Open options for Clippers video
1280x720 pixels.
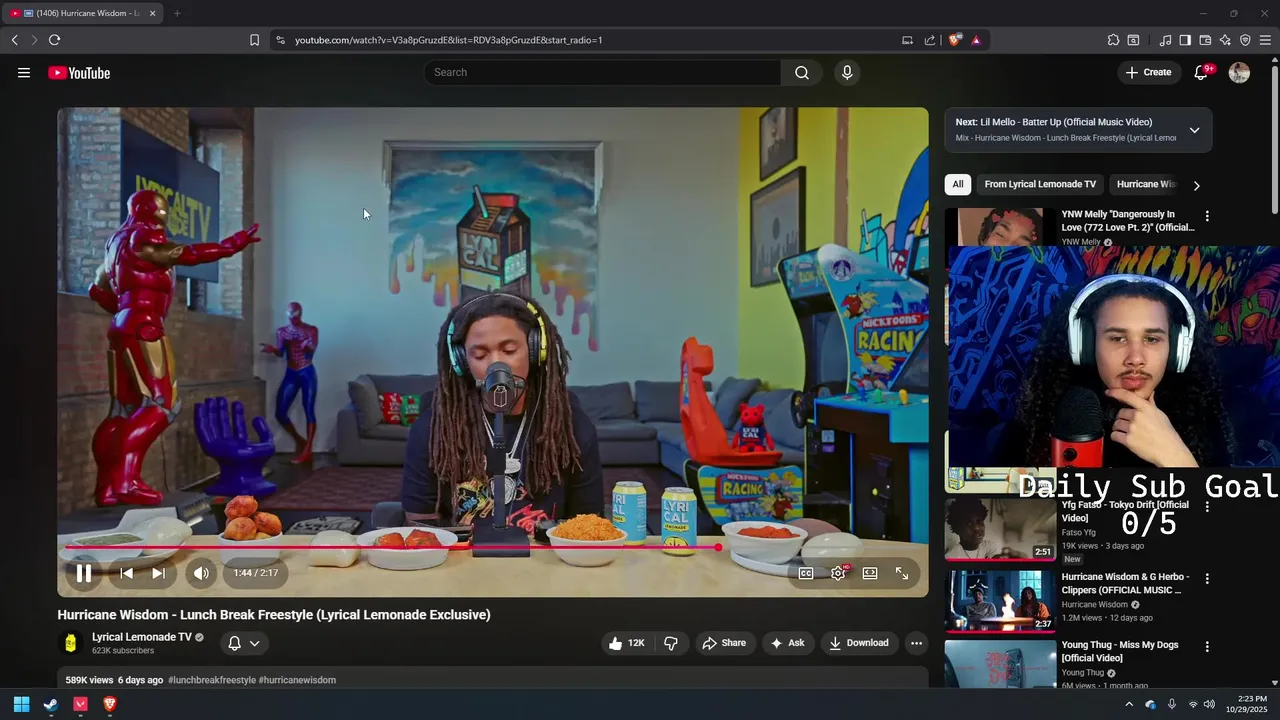(x=1207, y=579)
